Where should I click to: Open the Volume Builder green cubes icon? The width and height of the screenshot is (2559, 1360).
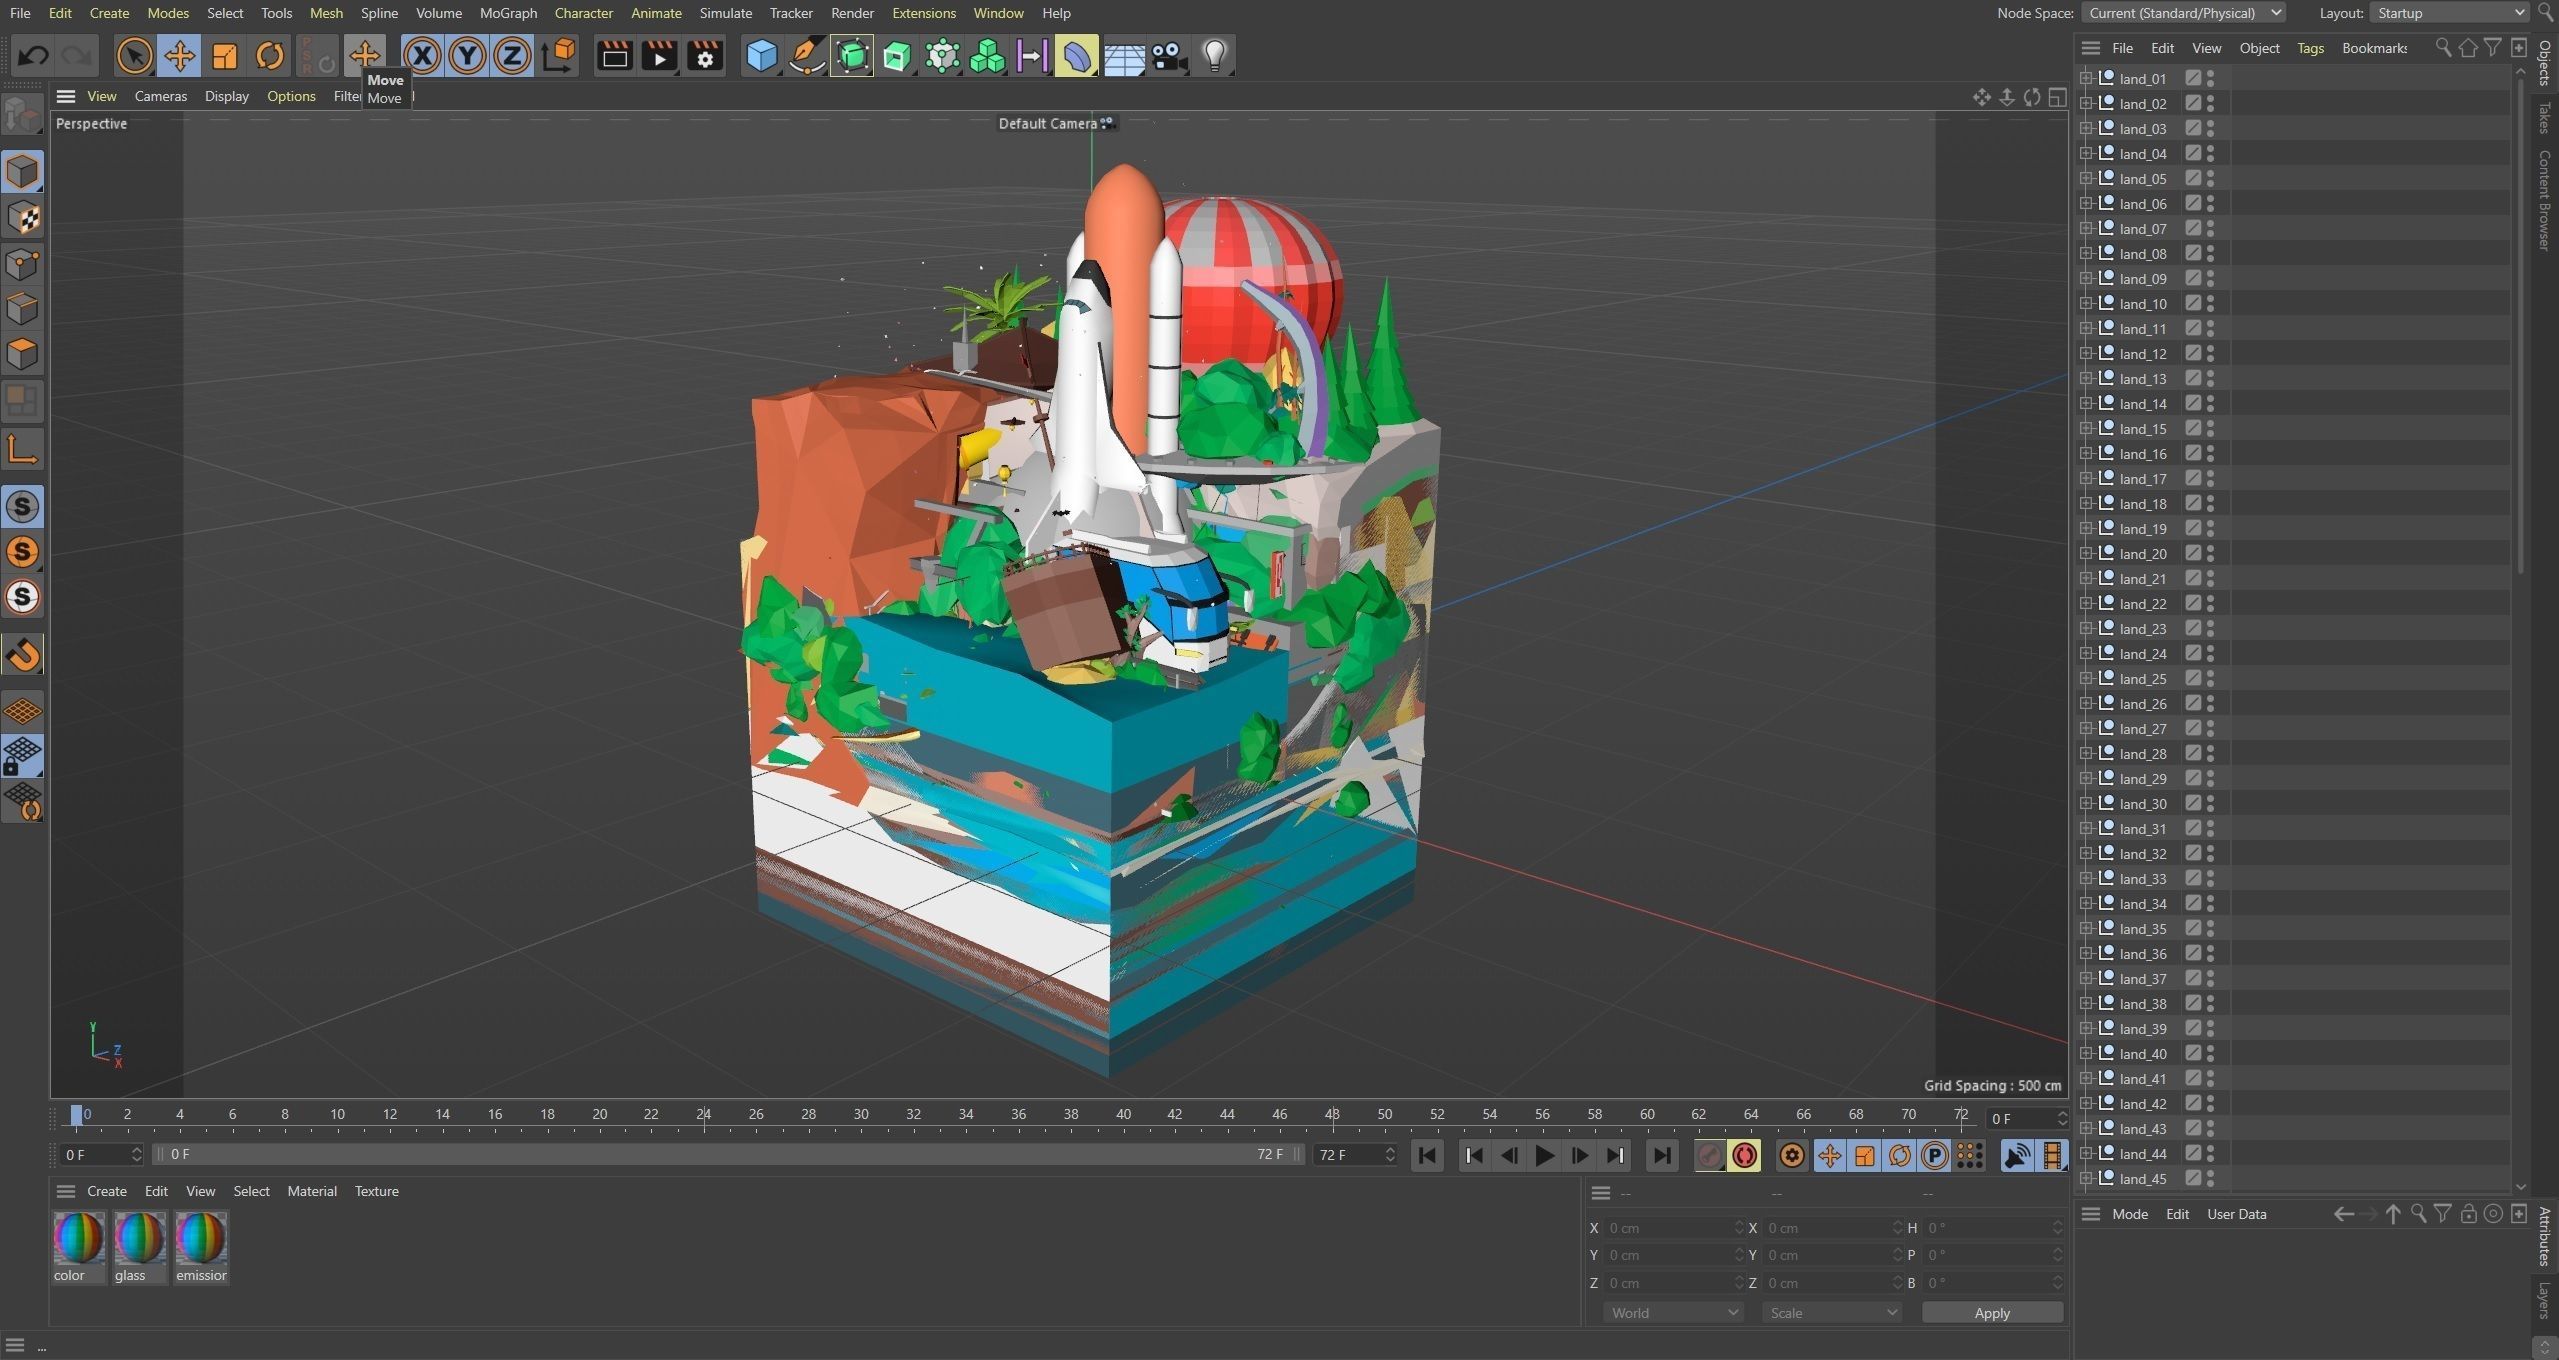[x=987, y=55]
